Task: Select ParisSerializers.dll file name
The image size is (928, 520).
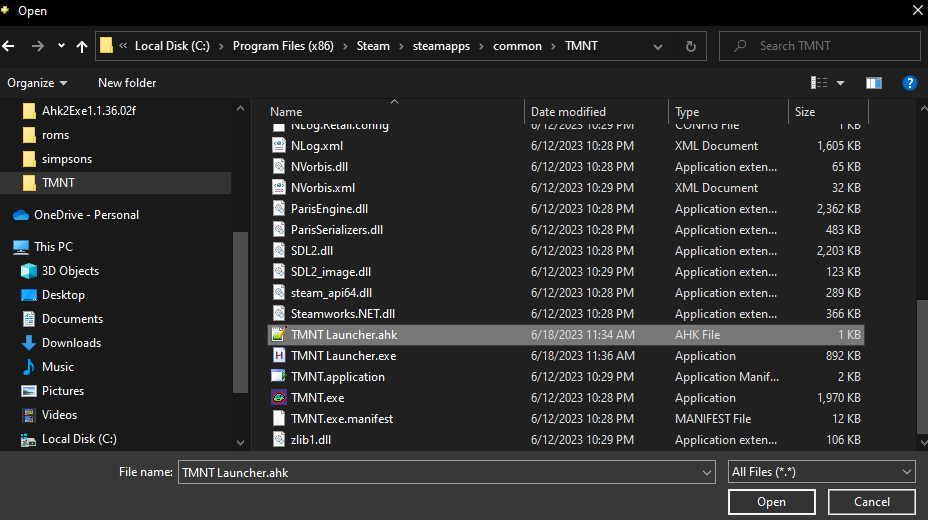Action: point(337,230)
